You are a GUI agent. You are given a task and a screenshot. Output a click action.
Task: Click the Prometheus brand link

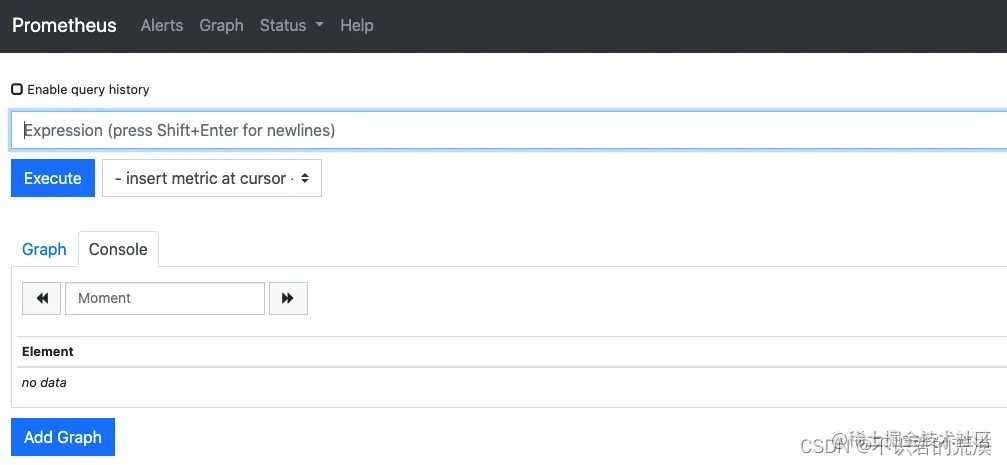click(x=64, y=25)
